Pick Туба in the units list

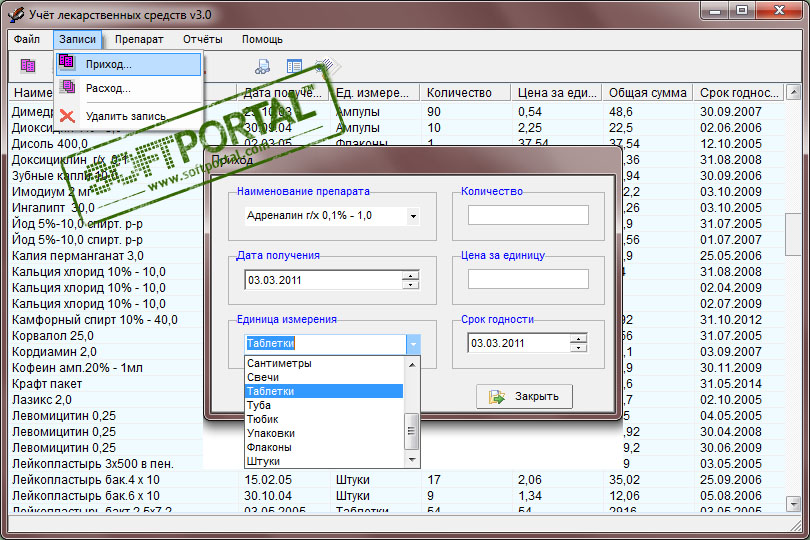coord(323,405)
